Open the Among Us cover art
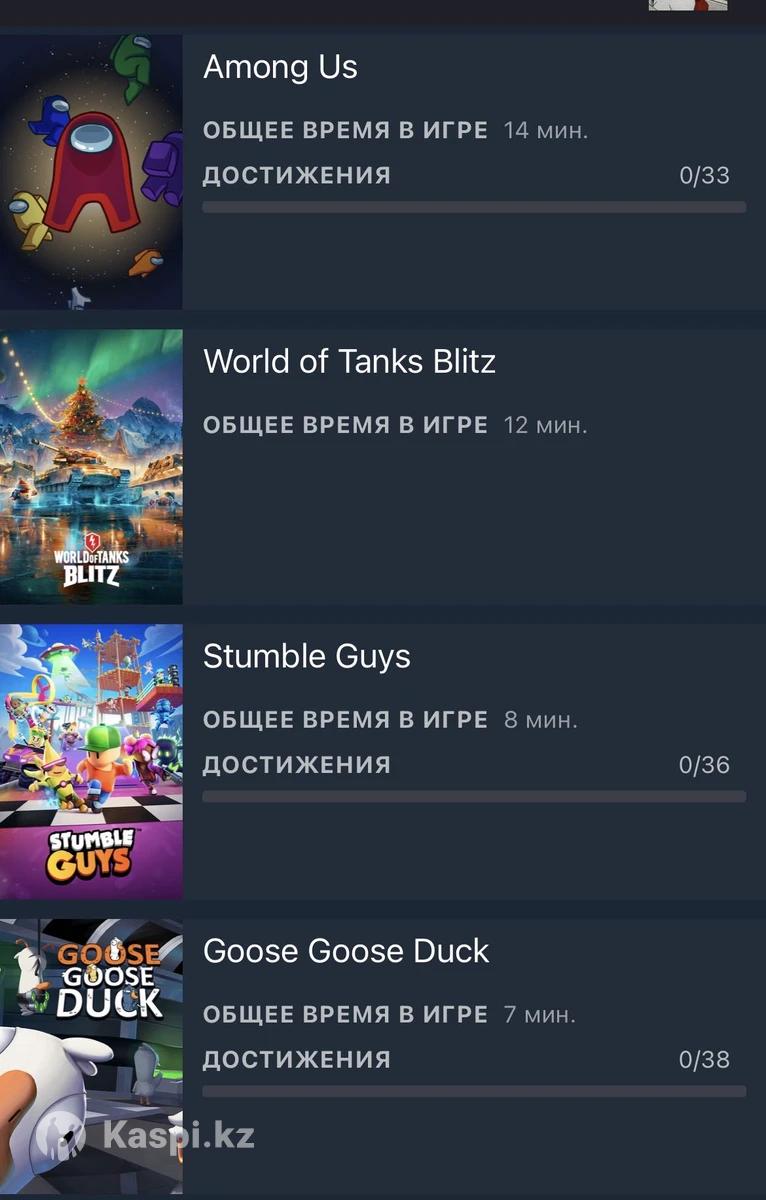The height and width of the screenshot is (1200, 766). [x=91, y=172]
